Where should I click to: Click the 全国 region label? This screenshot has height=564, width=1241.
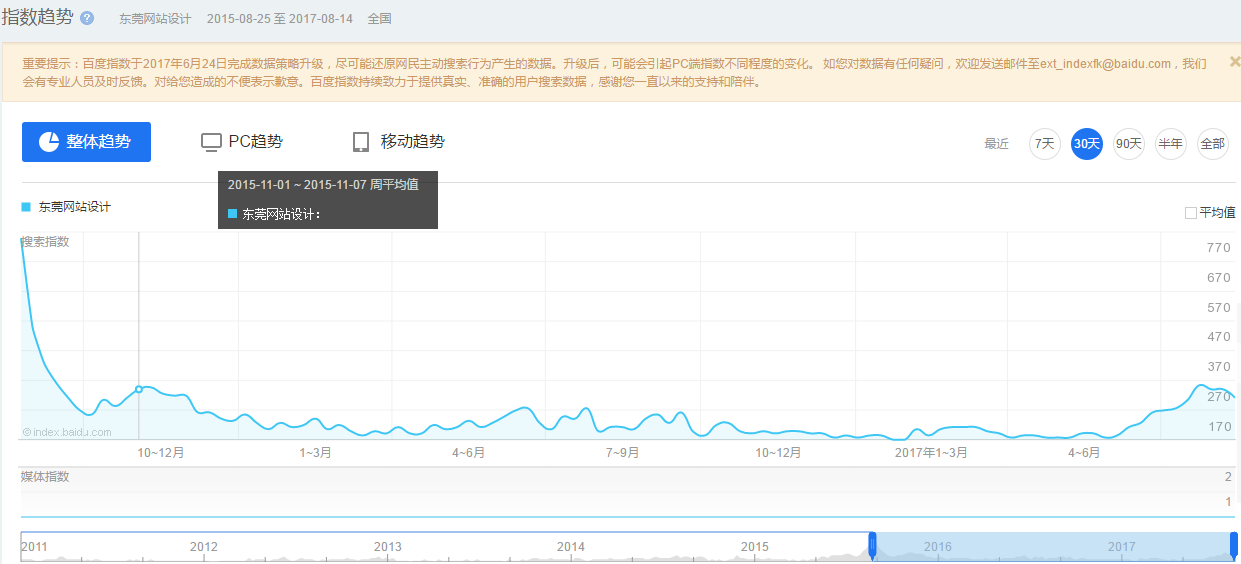pos(380,19)
